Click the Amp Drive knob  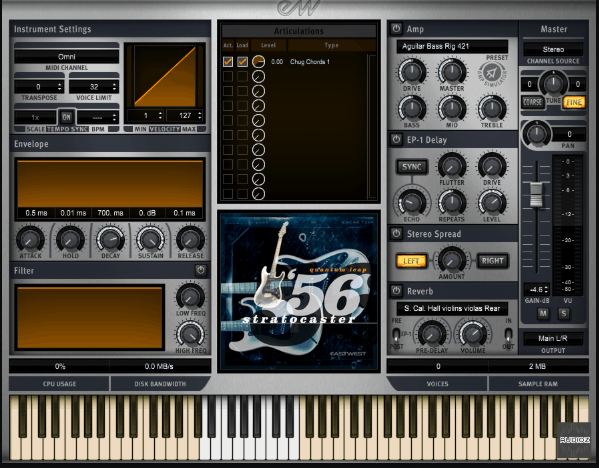click(412, 72)
